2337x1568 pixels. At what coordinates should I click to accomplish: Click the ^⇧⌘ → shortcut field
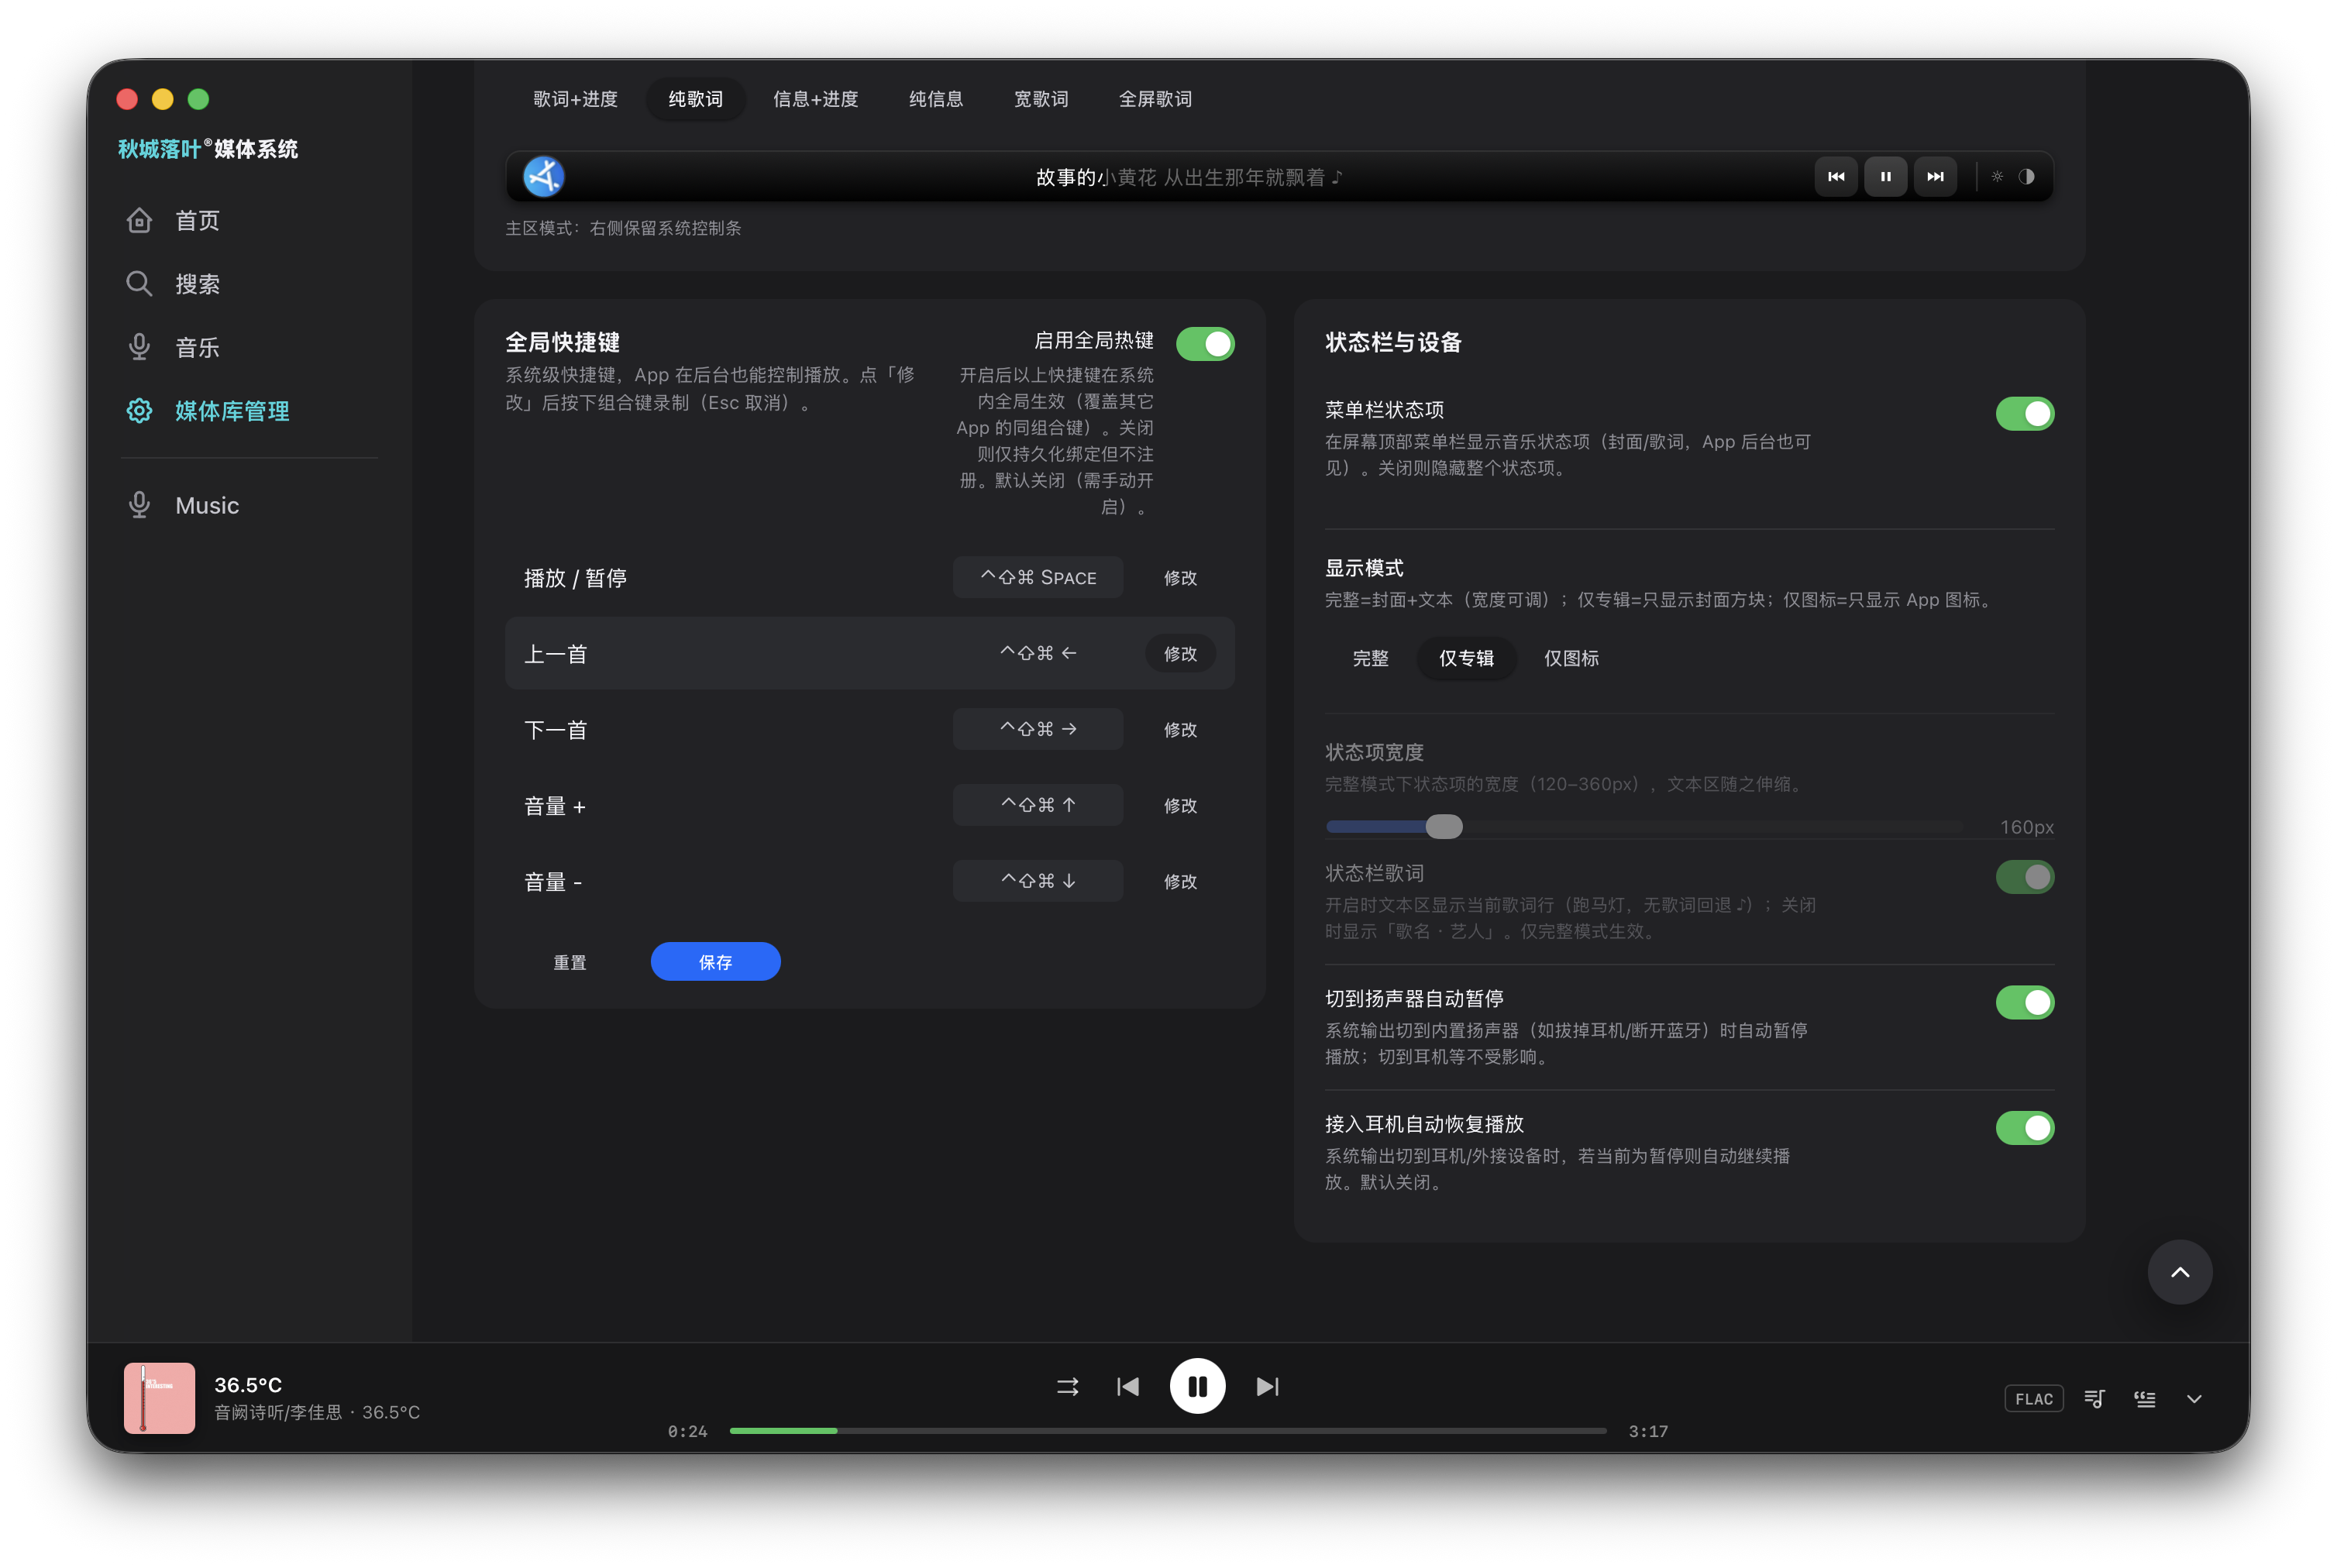click(1037, 729)
